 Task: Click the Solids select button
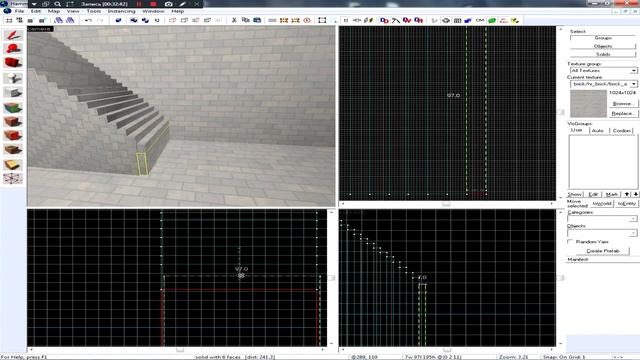pyautogui.click(x=603, y=54)
